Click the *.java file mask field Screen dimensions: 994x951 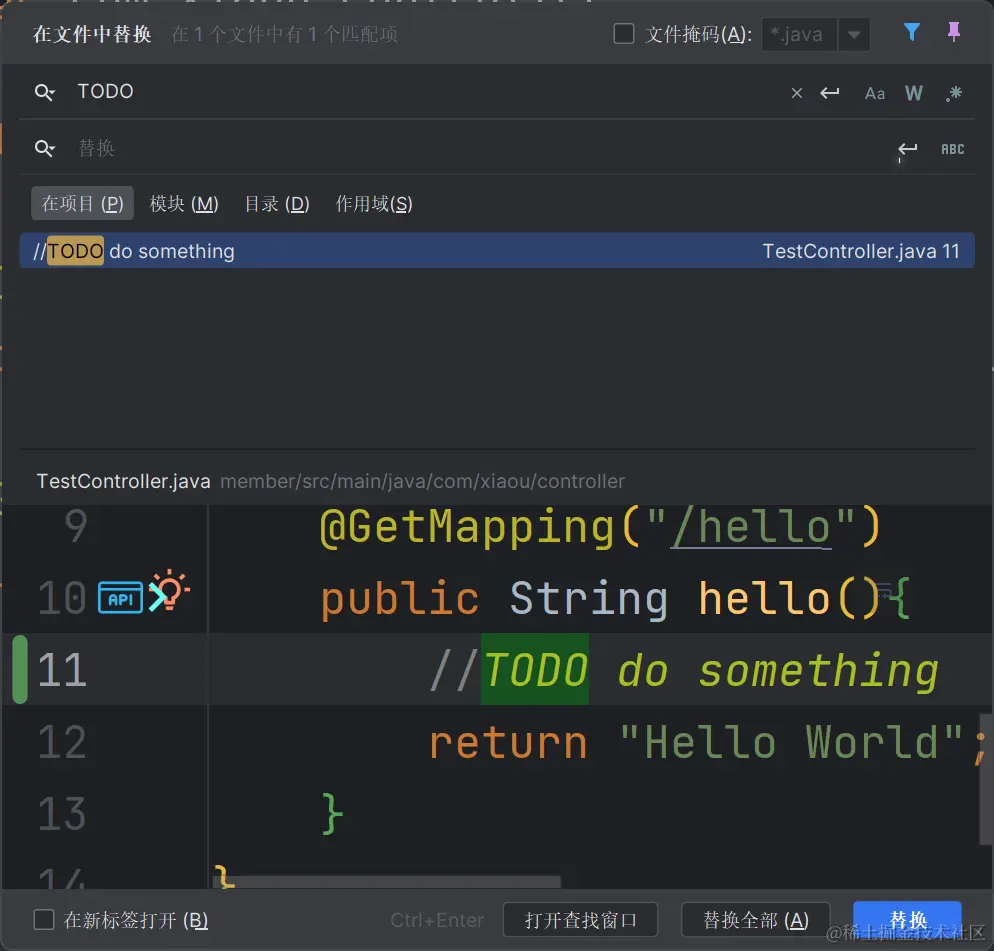pos(799,34)
